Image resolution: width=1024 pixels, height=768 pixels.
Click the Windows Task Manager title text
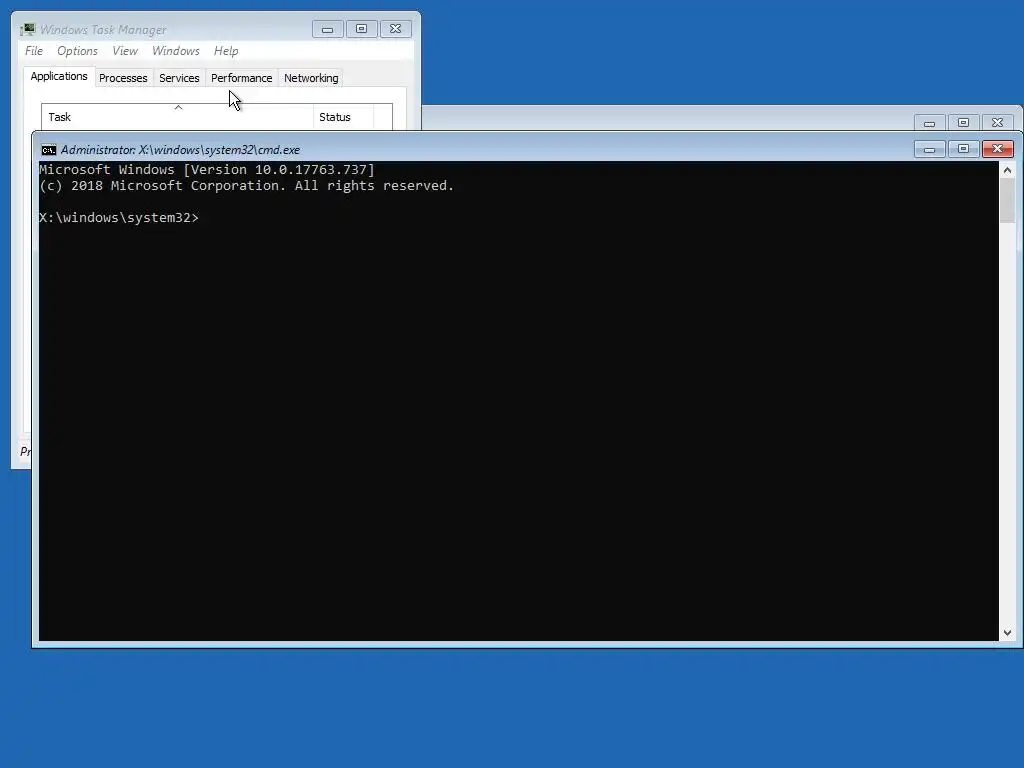103,30
